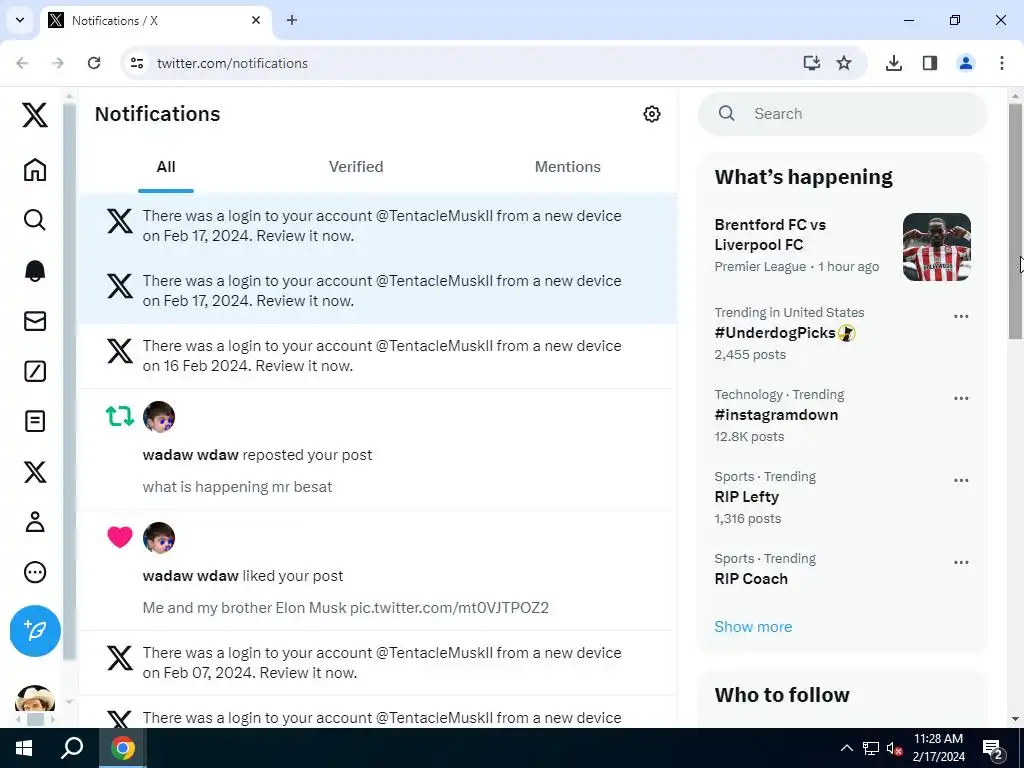Open the Messages envelope icon
1024x768 pixels.
click(35, 321)
